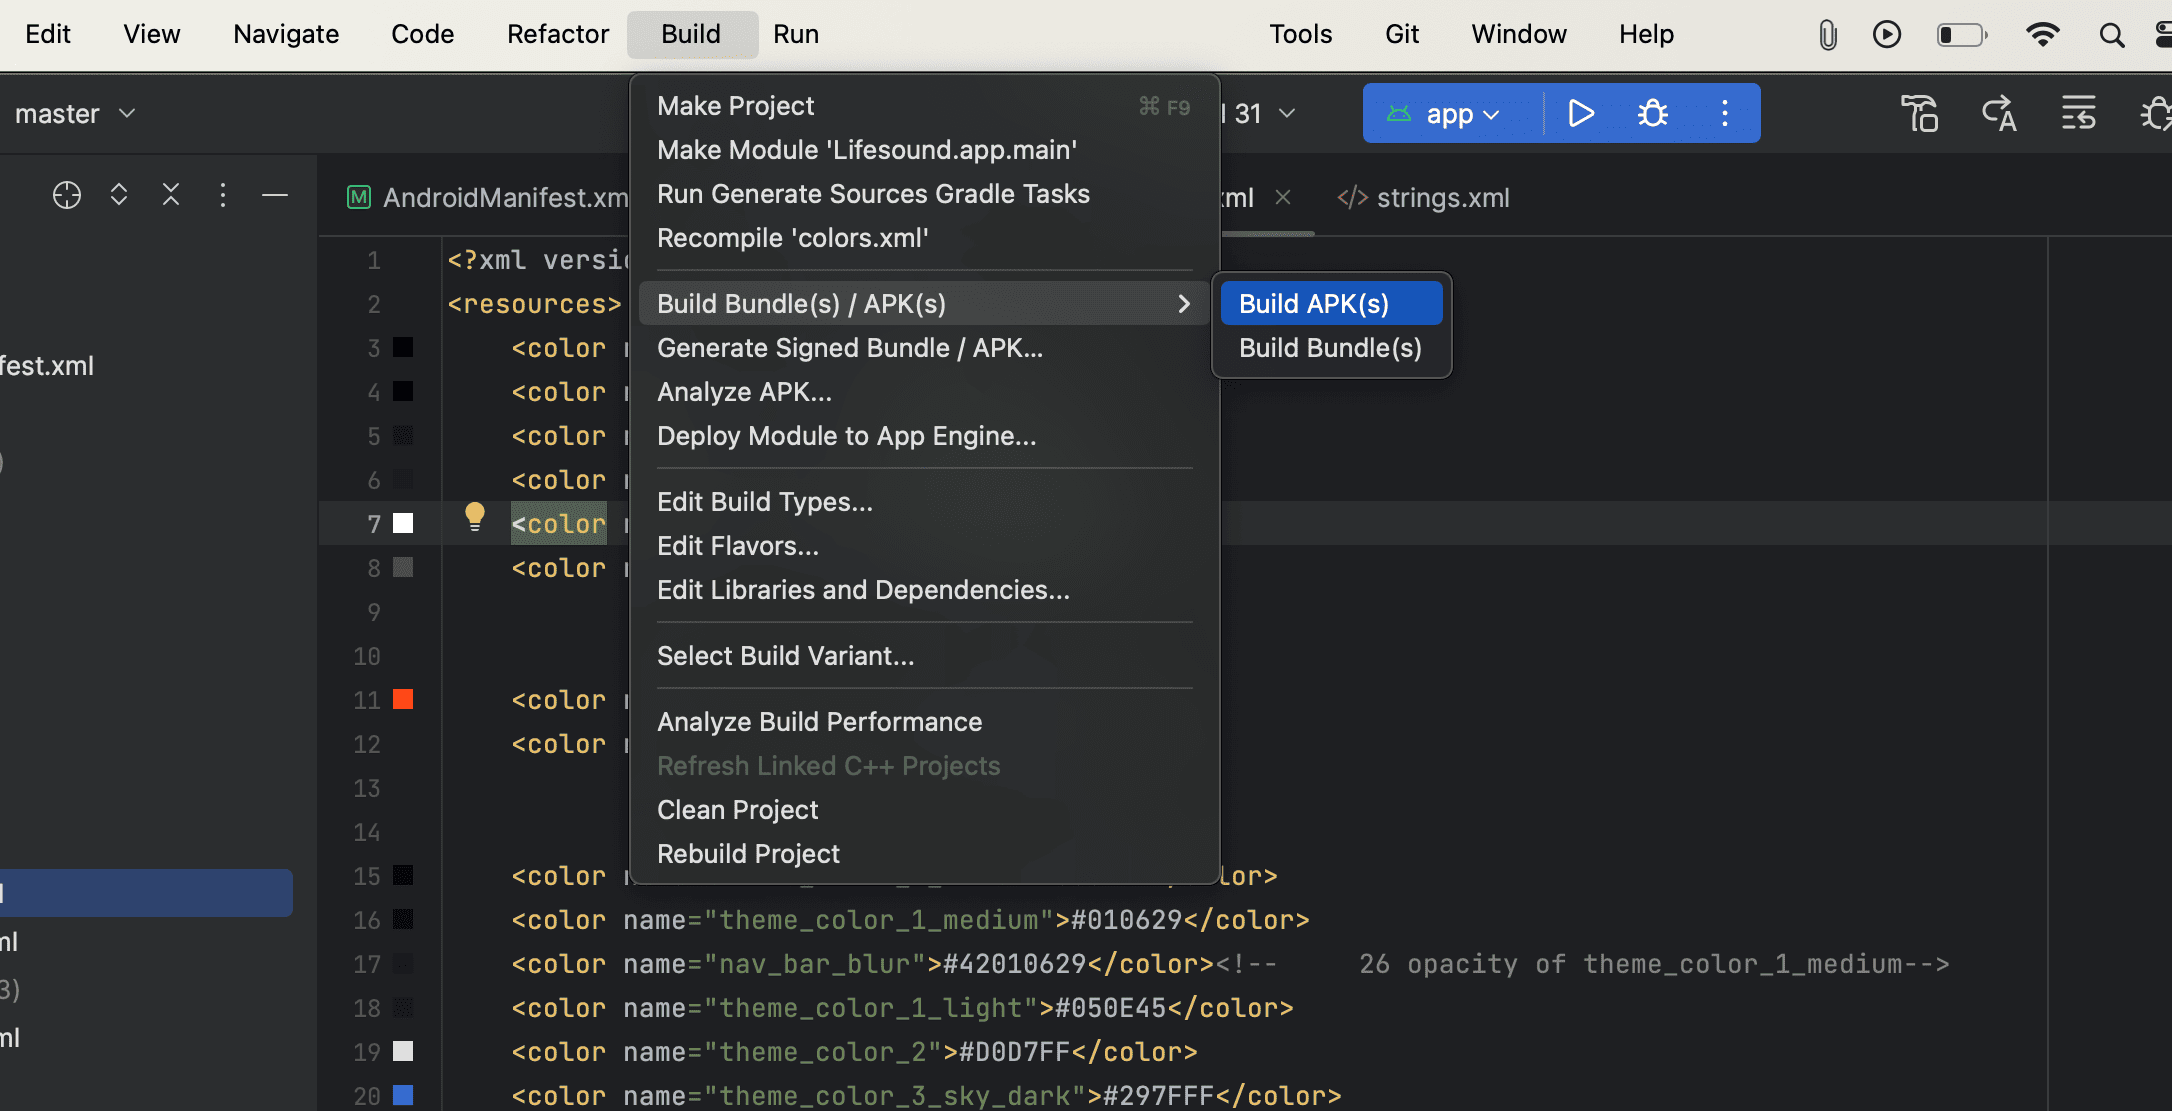Click the white color swatch on line 7
The image size is (2172, 1111).
click(403, 523)
